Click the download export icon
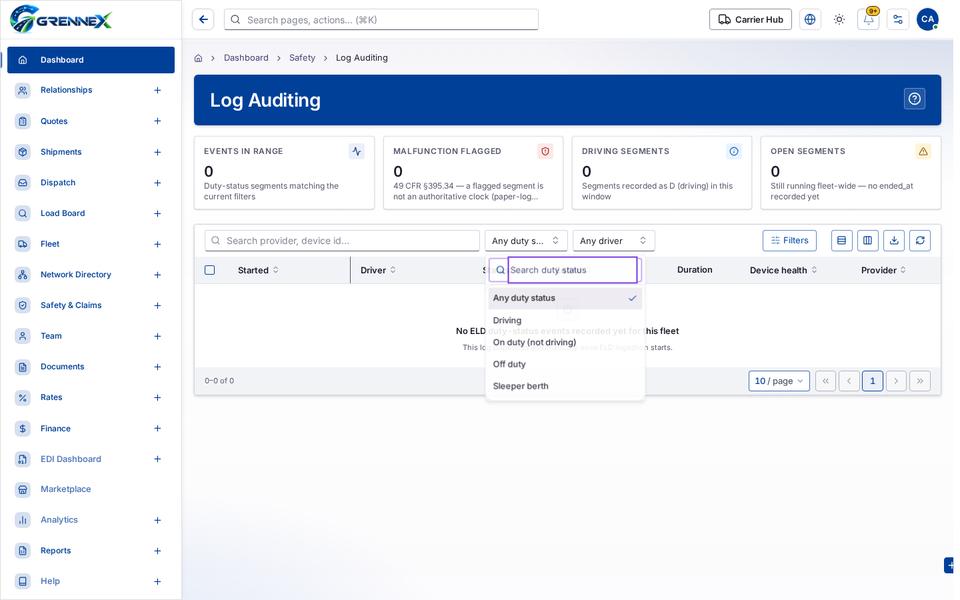The width and height of the screenshot is (960, 600). [x=894, y=241]
